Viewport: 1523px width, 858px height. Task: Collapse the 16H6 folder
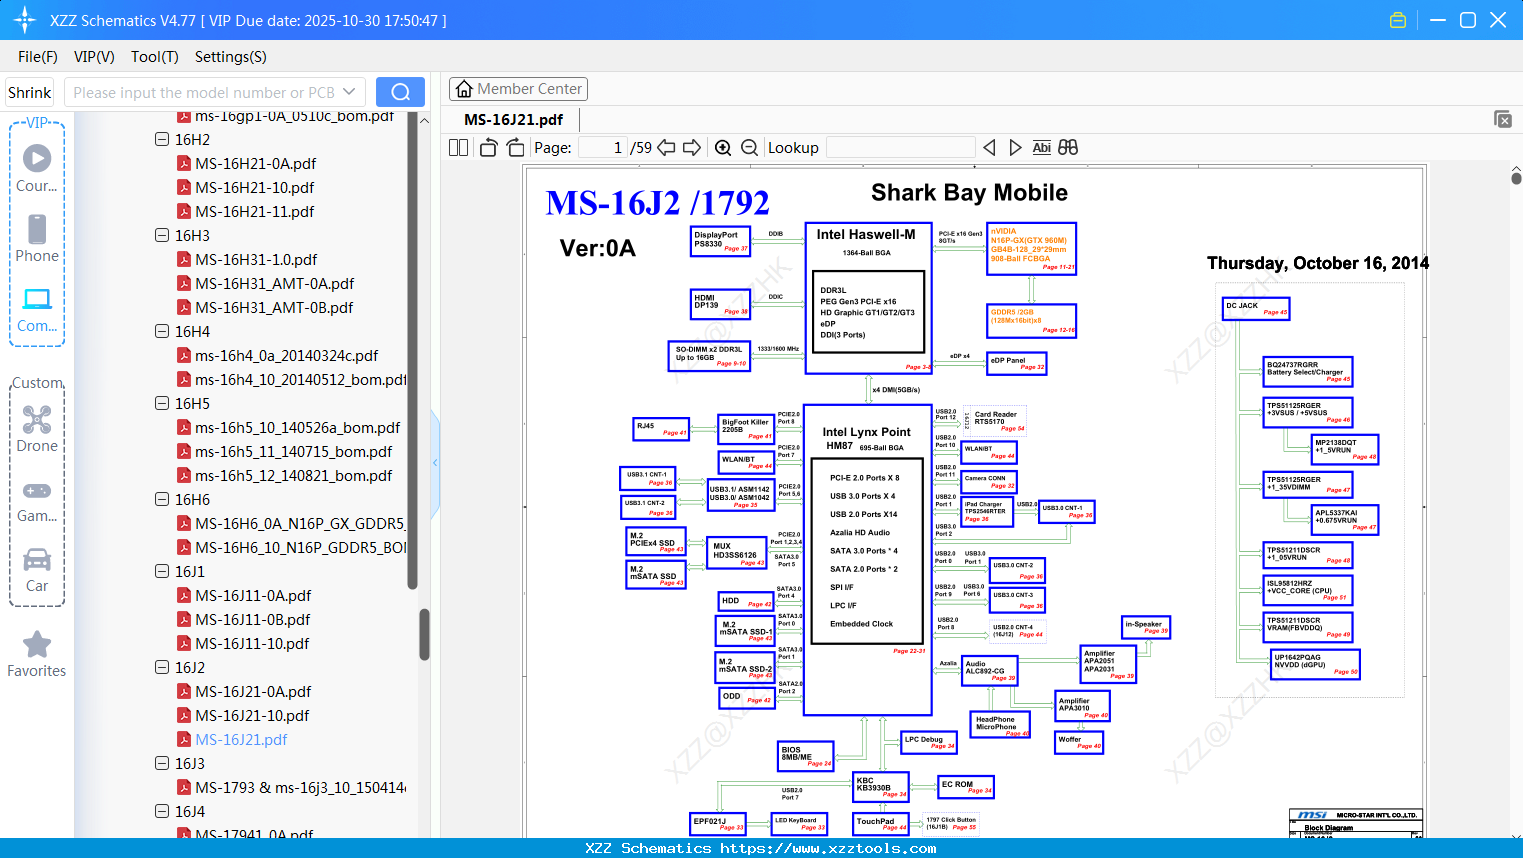click(x=162, y=500)
